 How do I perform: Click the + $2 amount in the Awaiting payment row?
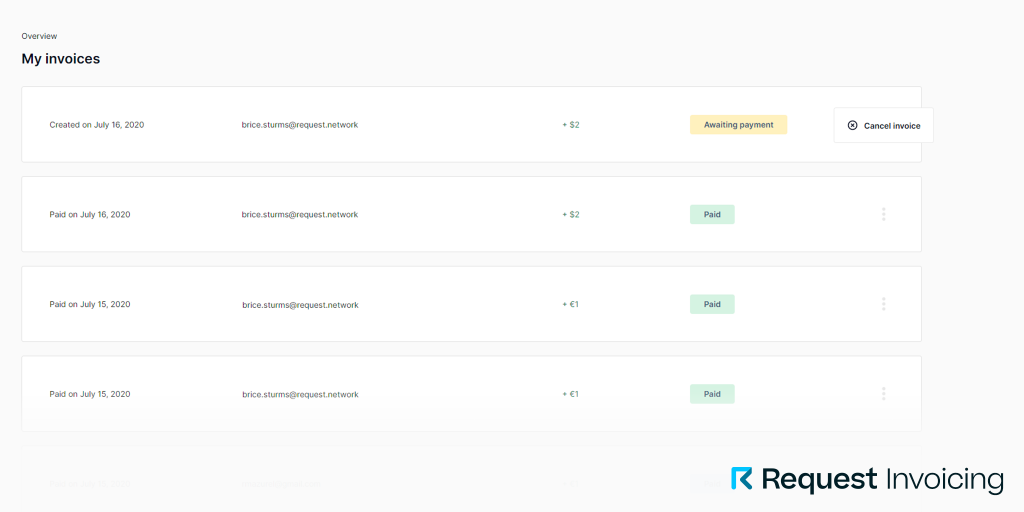(571, 125)
